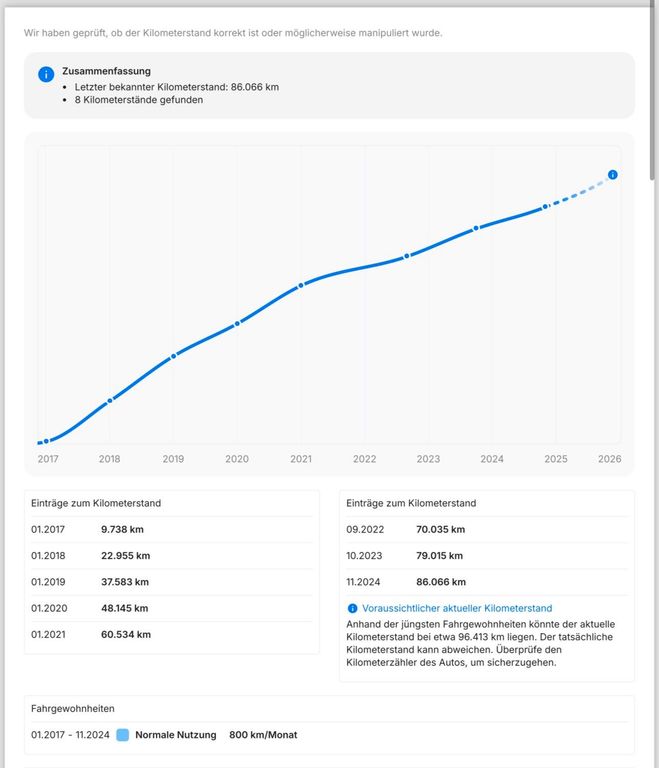Image resolution: width=659 pixels, height=768 pixels.
Task: Click the 09.2022 entry showing 70.035 km
Action: tap(405, 529)
